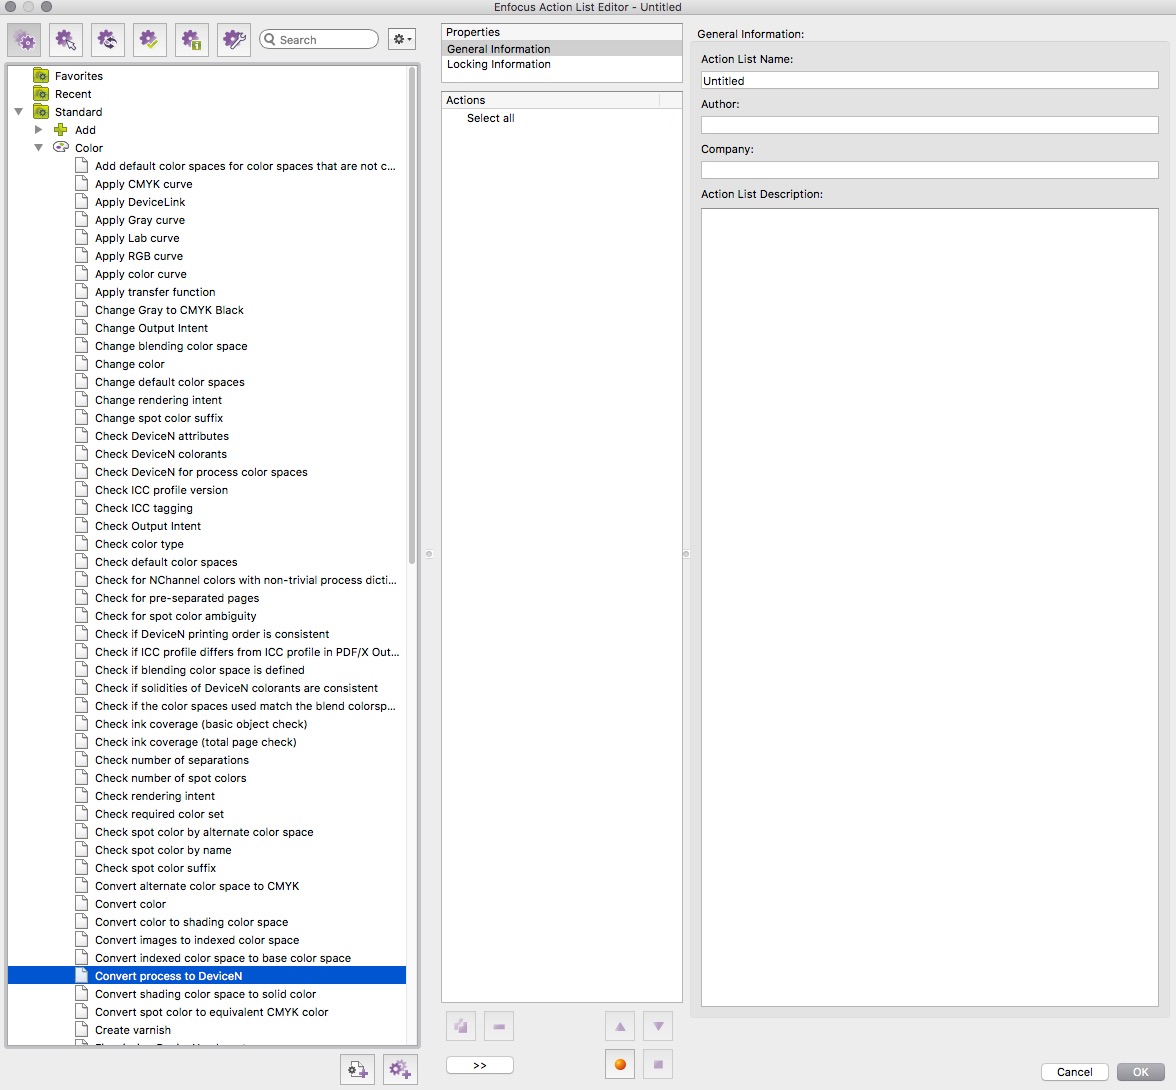Select 'Apply CMYK curve' action
The image size is (1176, 1090).
click(143, 184)
